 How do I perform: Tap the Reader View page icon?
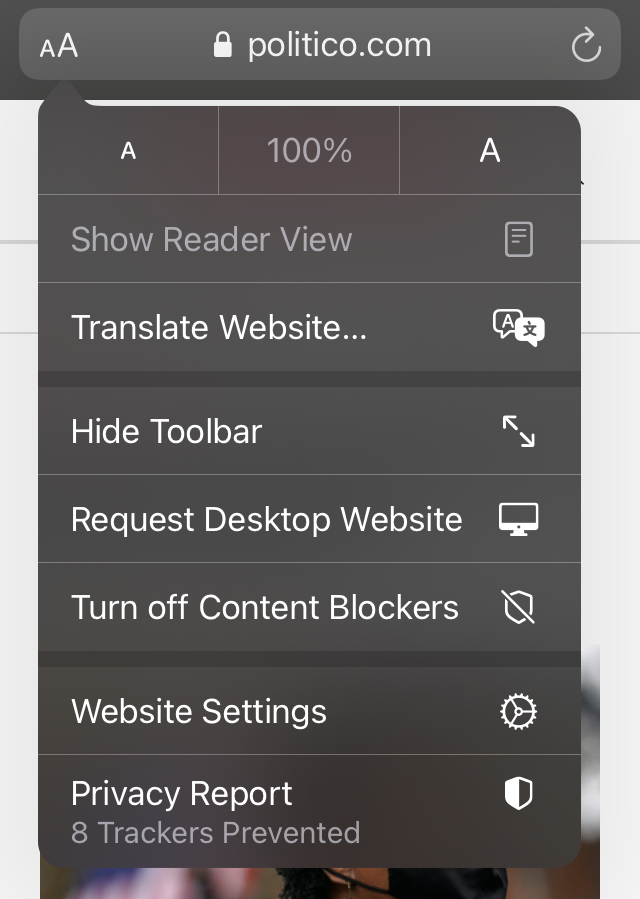coord(518,239)
